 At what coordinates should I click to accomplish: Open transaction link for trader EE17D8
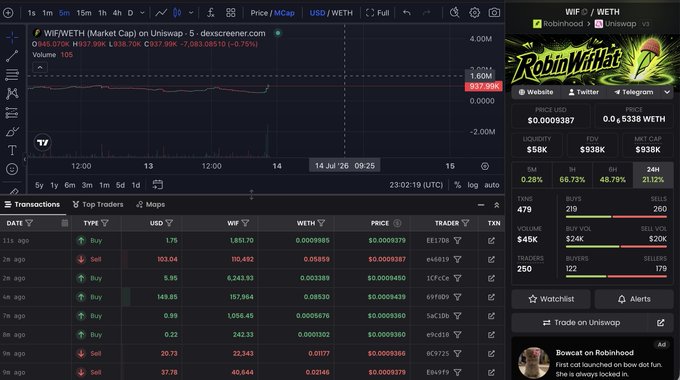[x=491, y=241]
